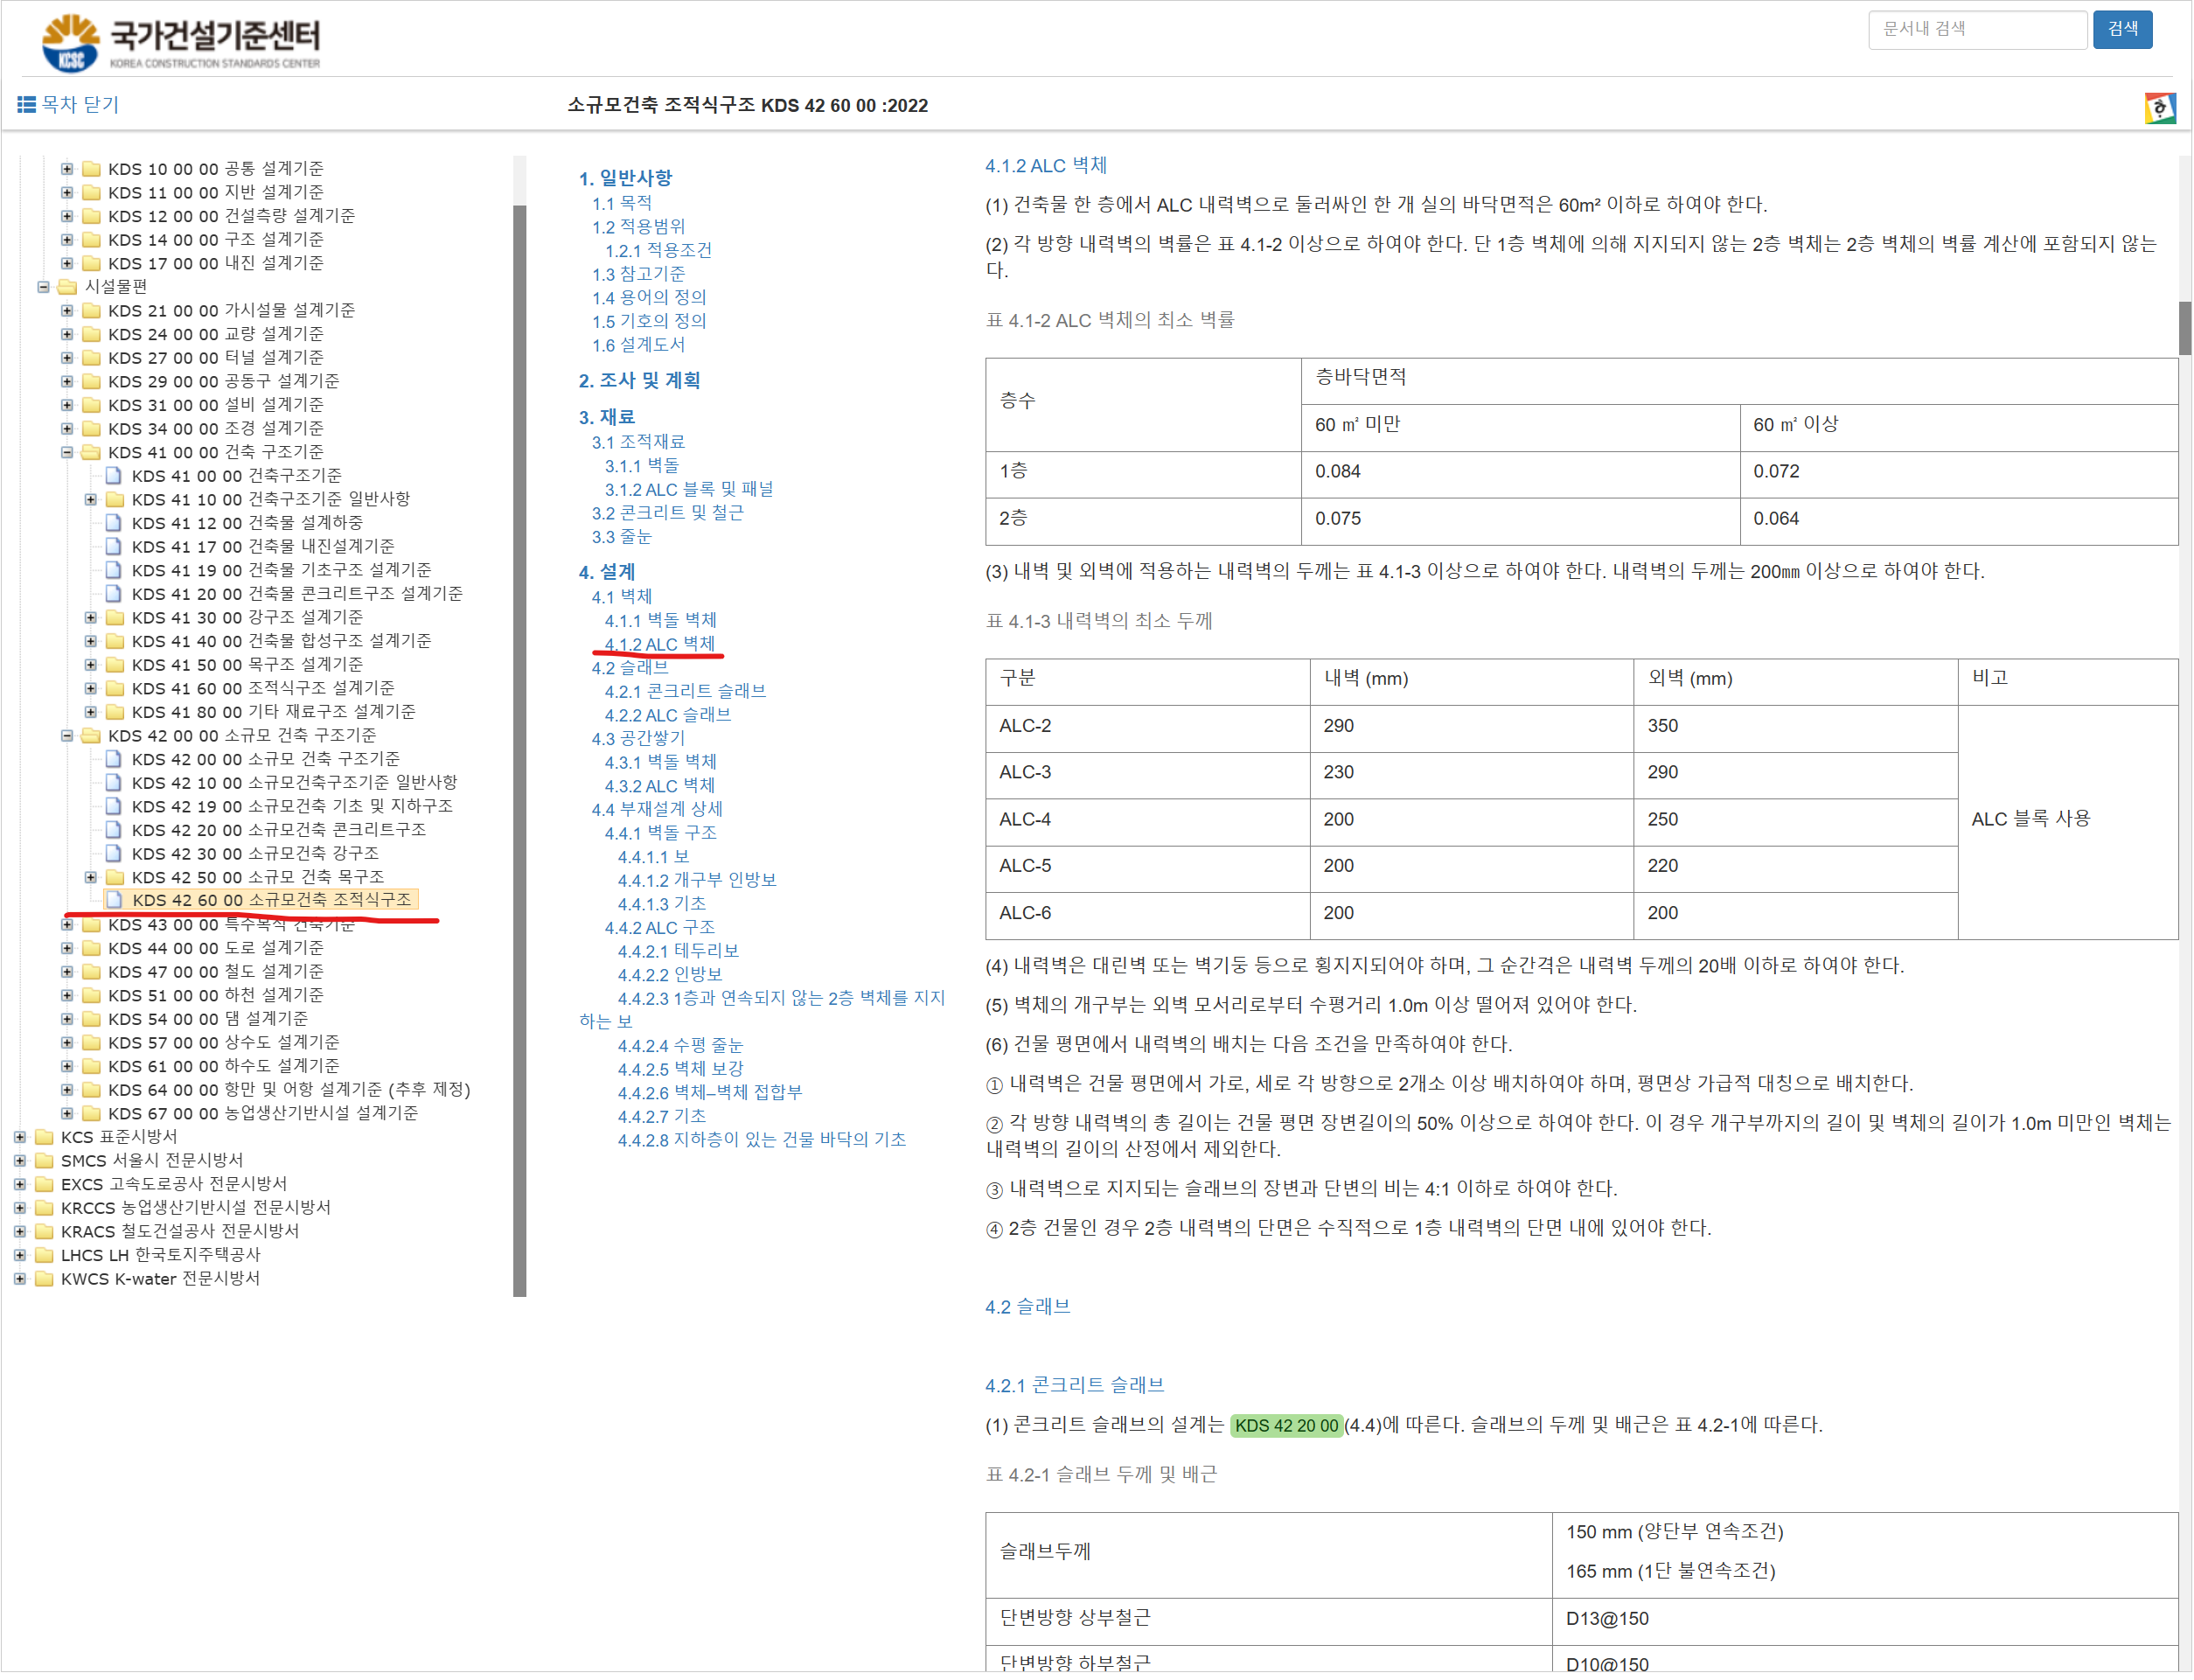Select KDS 42 60 00 소규모건축 조적식구조 tree item
Viewport: 2194px width, 1680px height.
click(x=271, y=900)
